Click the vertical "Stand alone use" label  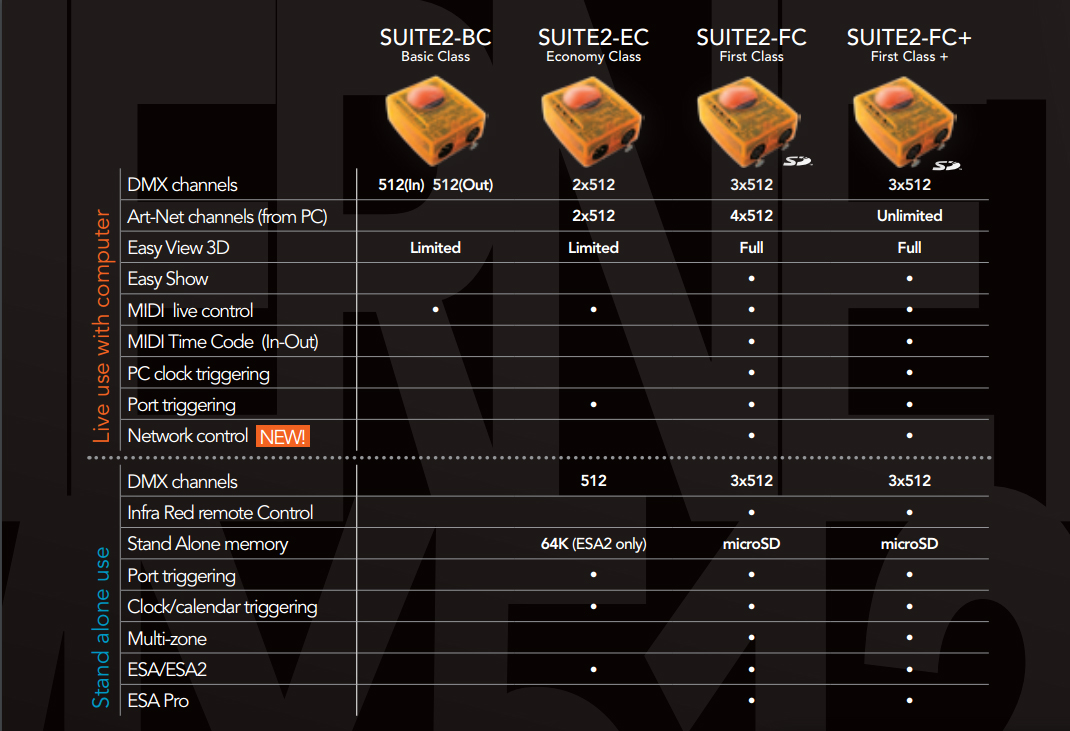point(102,627)
